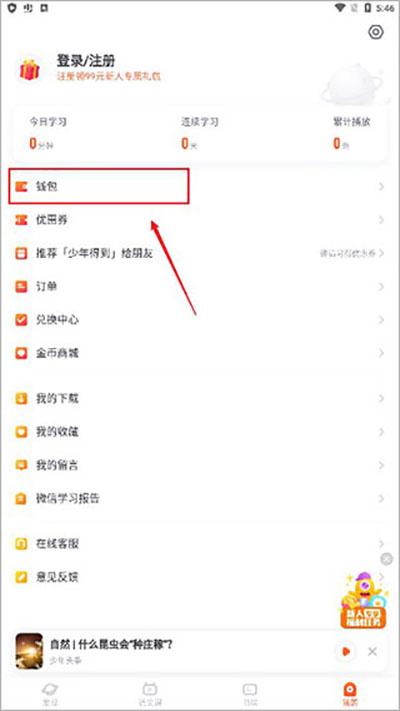This screenshot has height=711, width=400.
Task: Tap 登录/注册 to sign in
Action: (x=86, y=60)
